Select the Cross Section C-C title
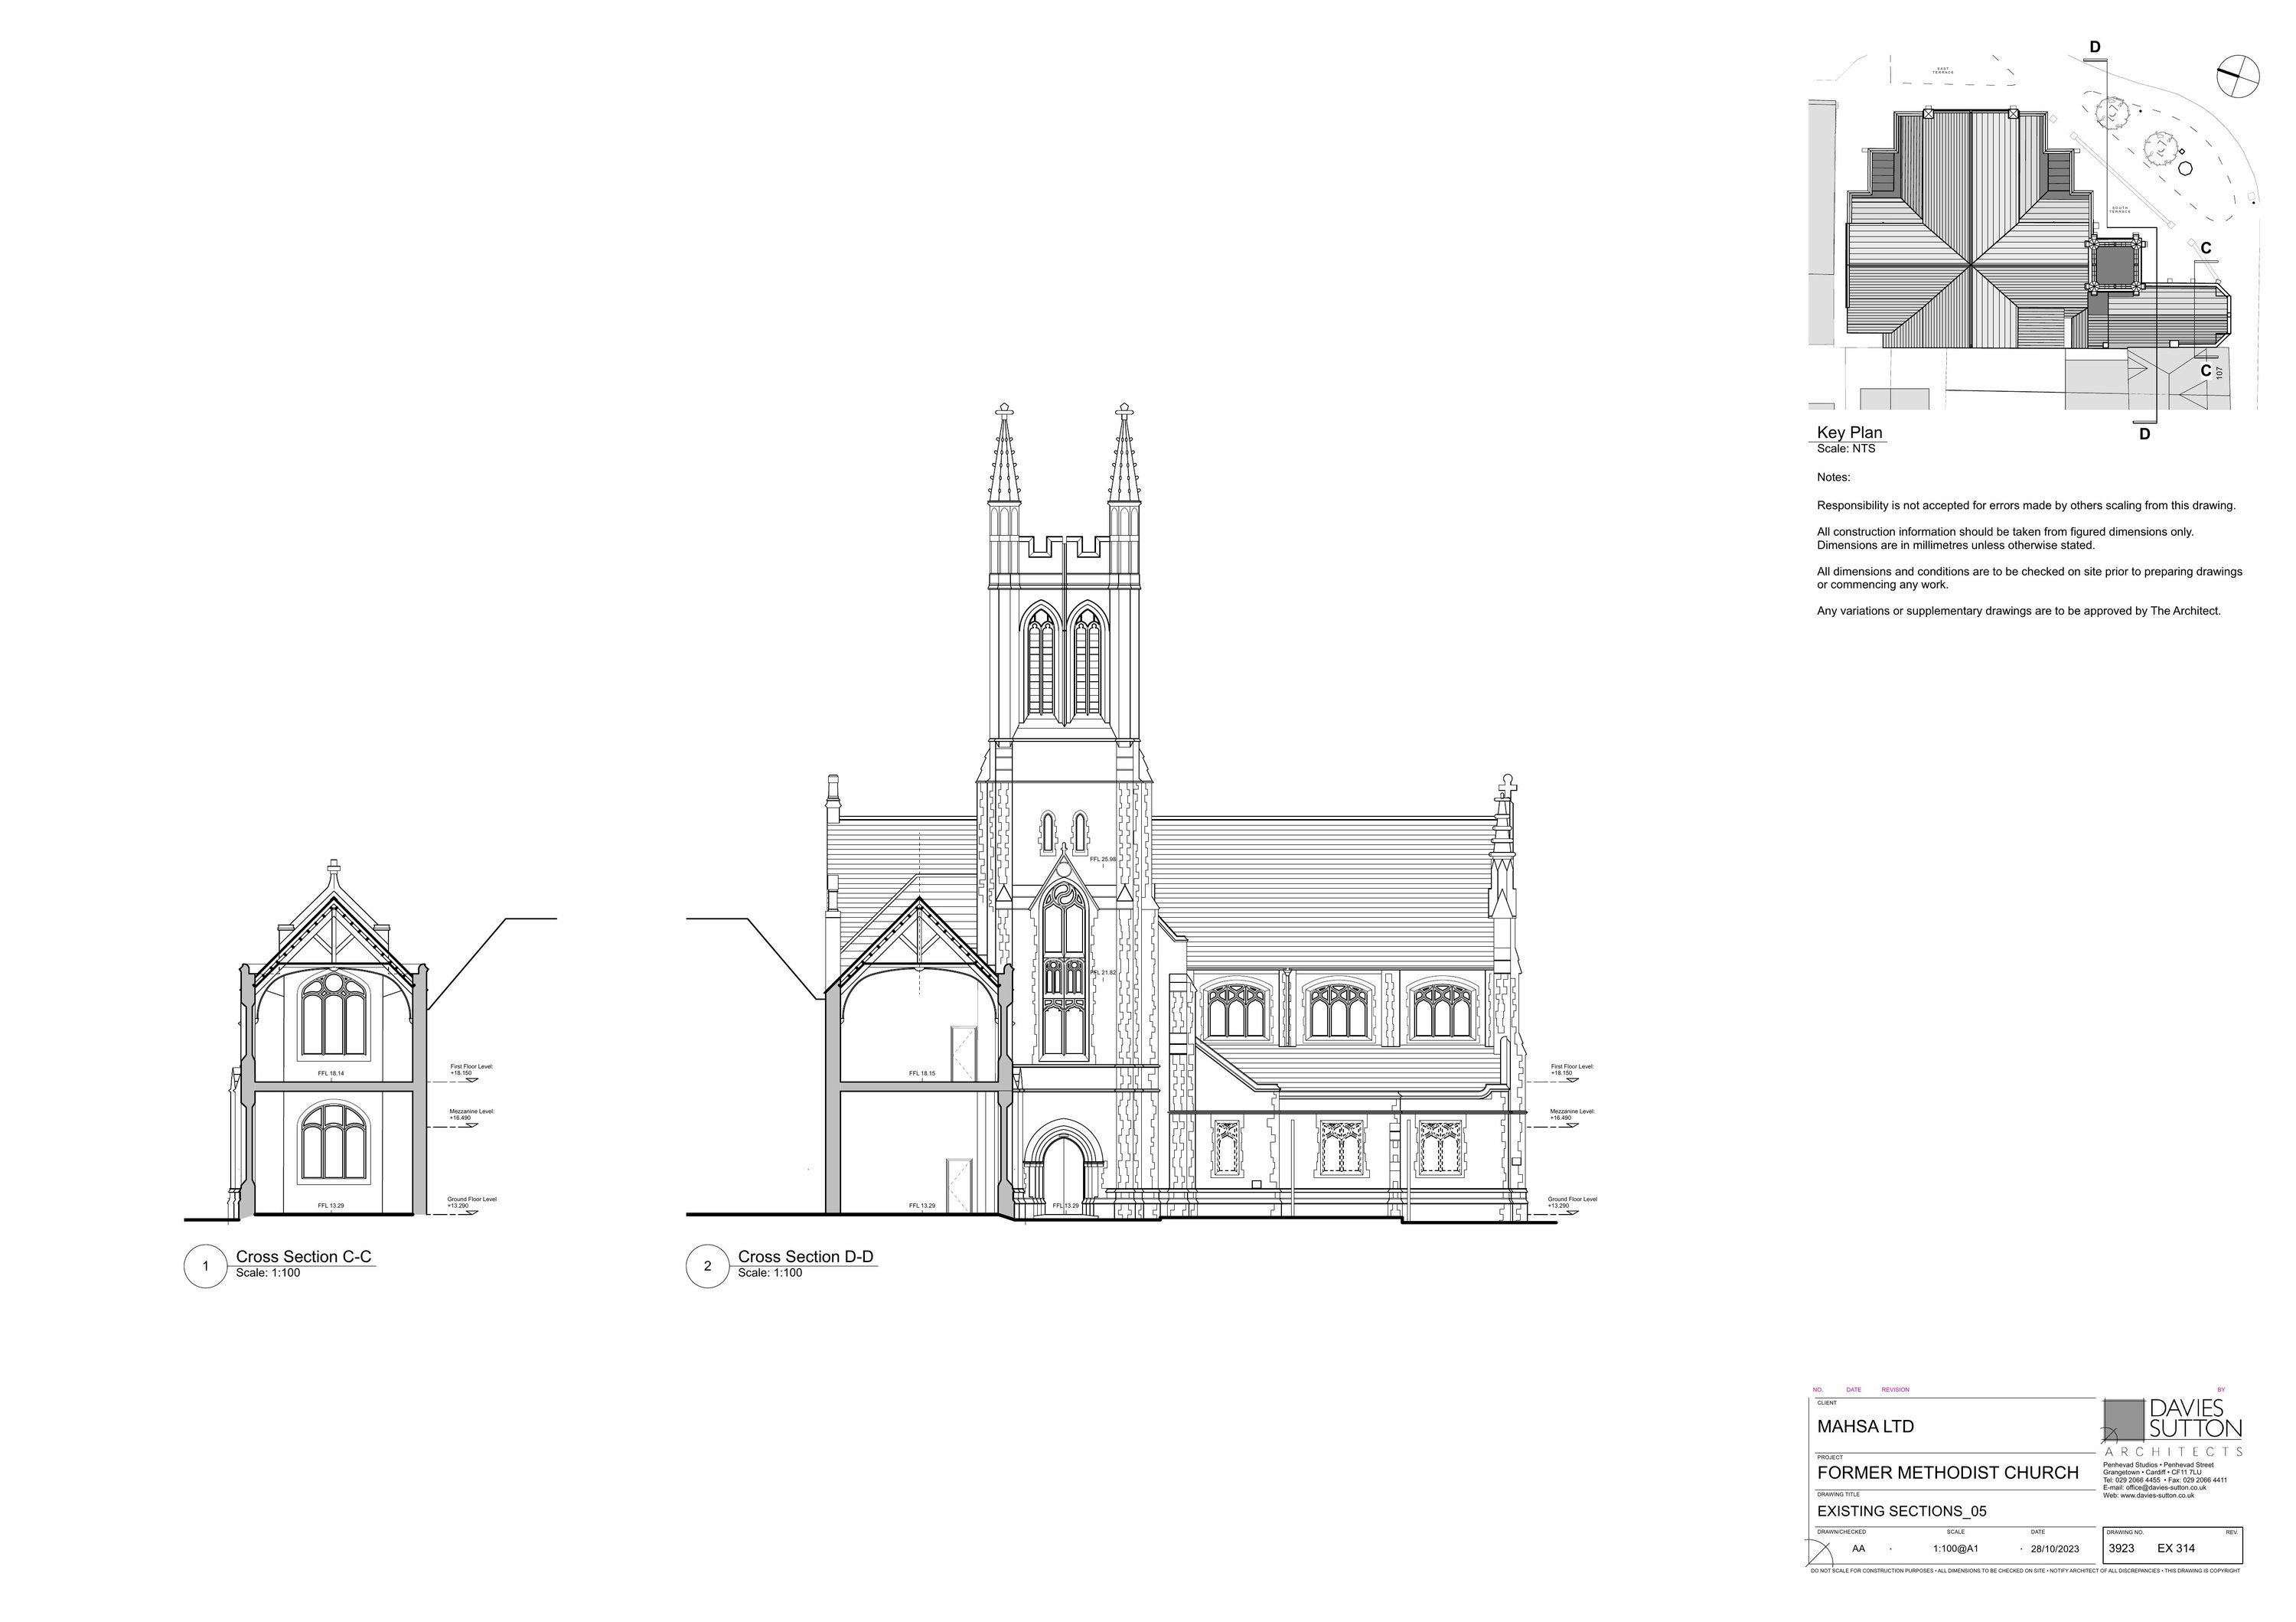 tap(304, 1257)
